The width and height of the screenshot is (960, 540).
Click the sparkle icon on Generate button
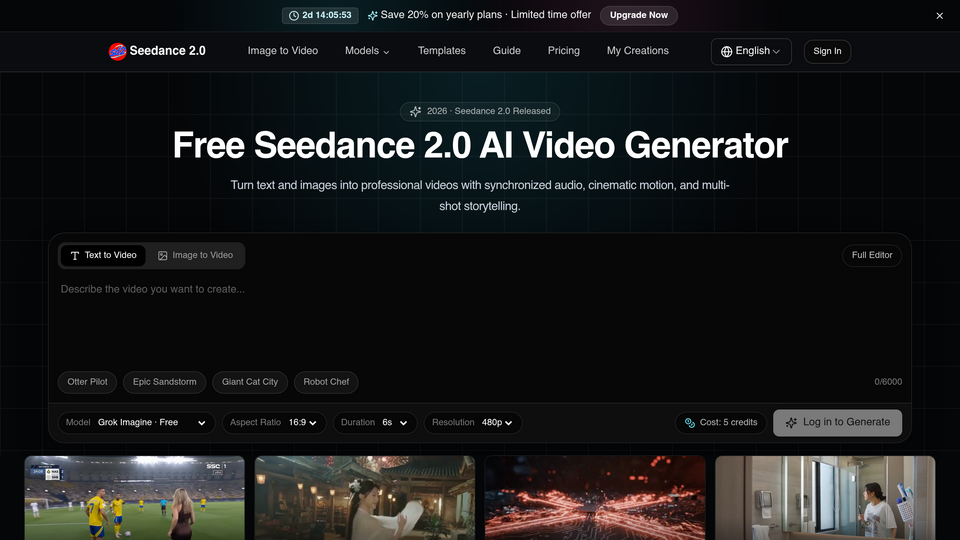(791, 422)
